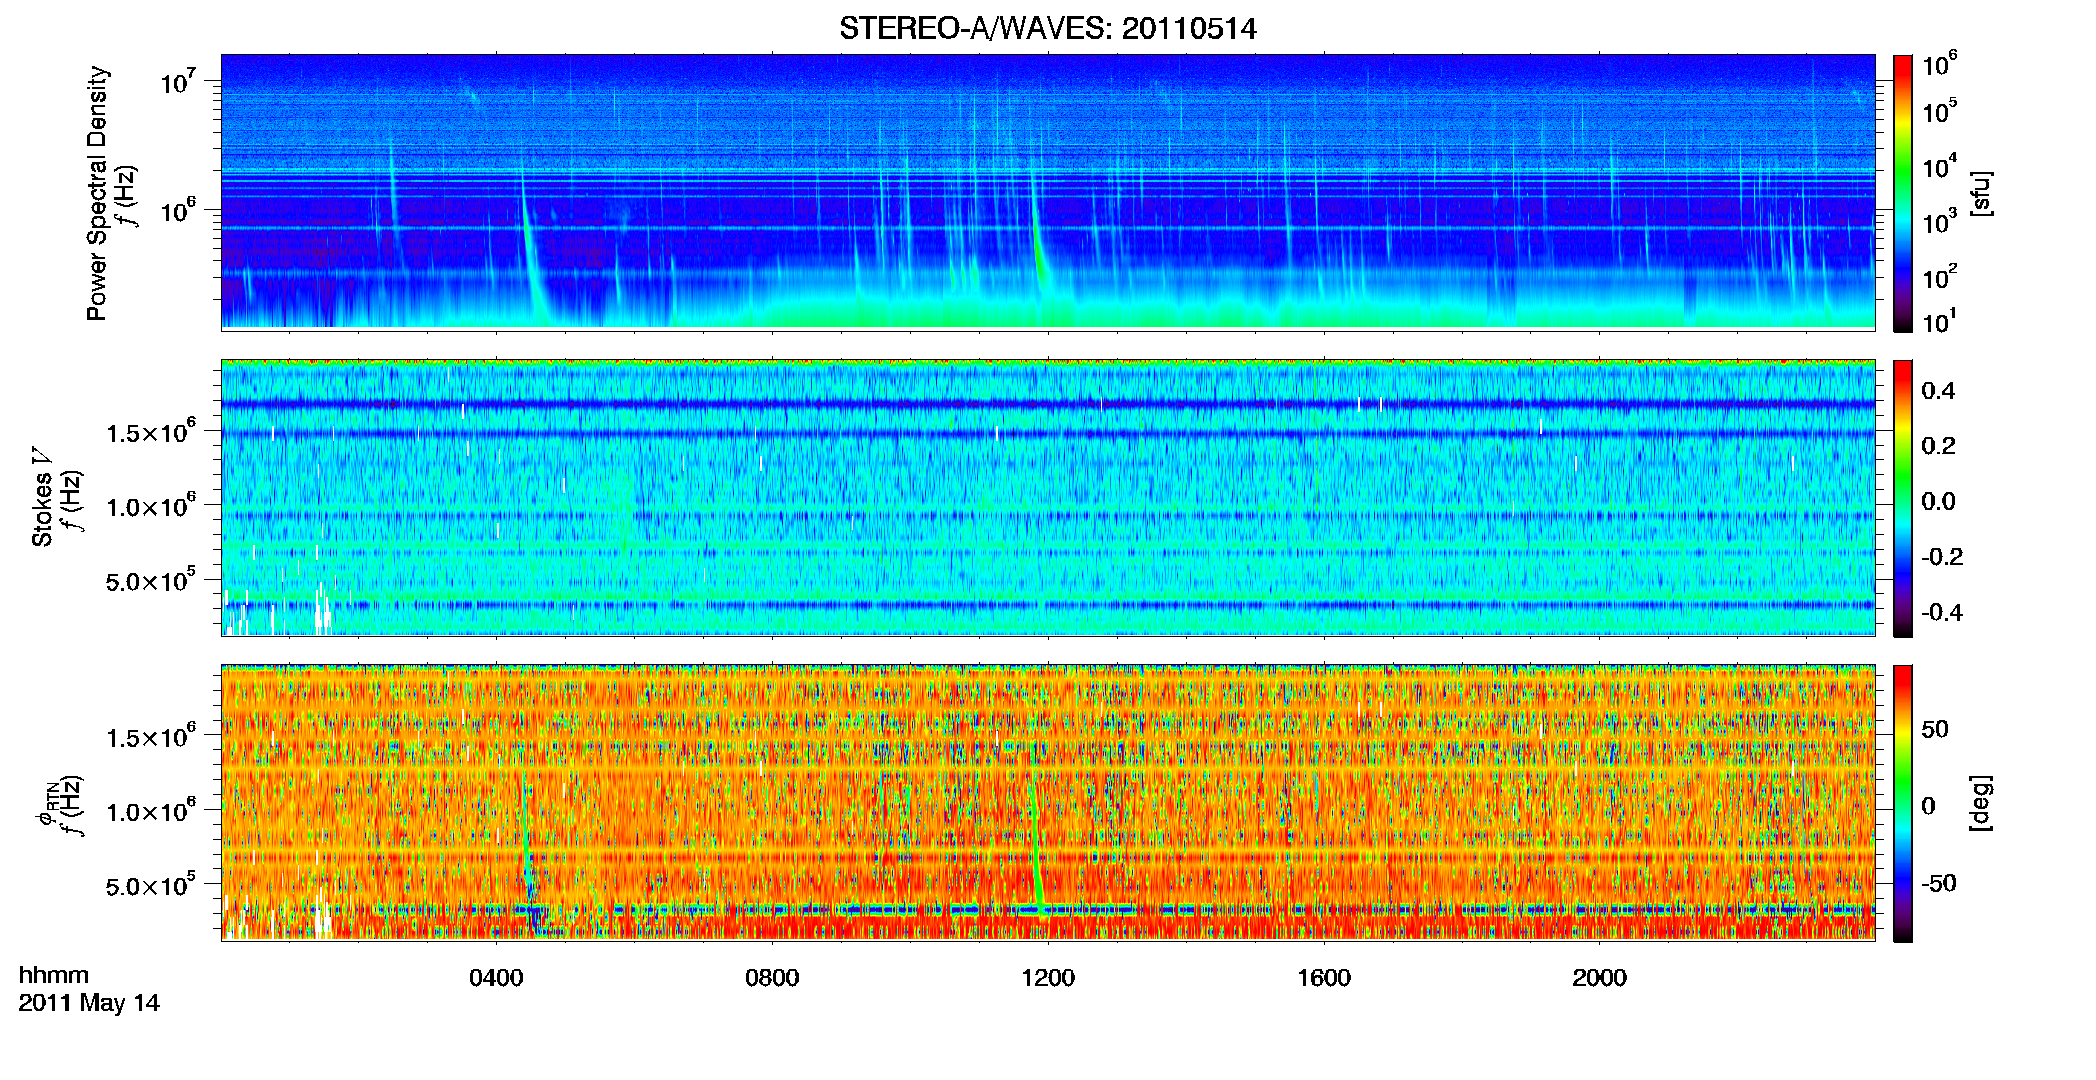Click the 1600 time tick label

tap(1324, 978)
